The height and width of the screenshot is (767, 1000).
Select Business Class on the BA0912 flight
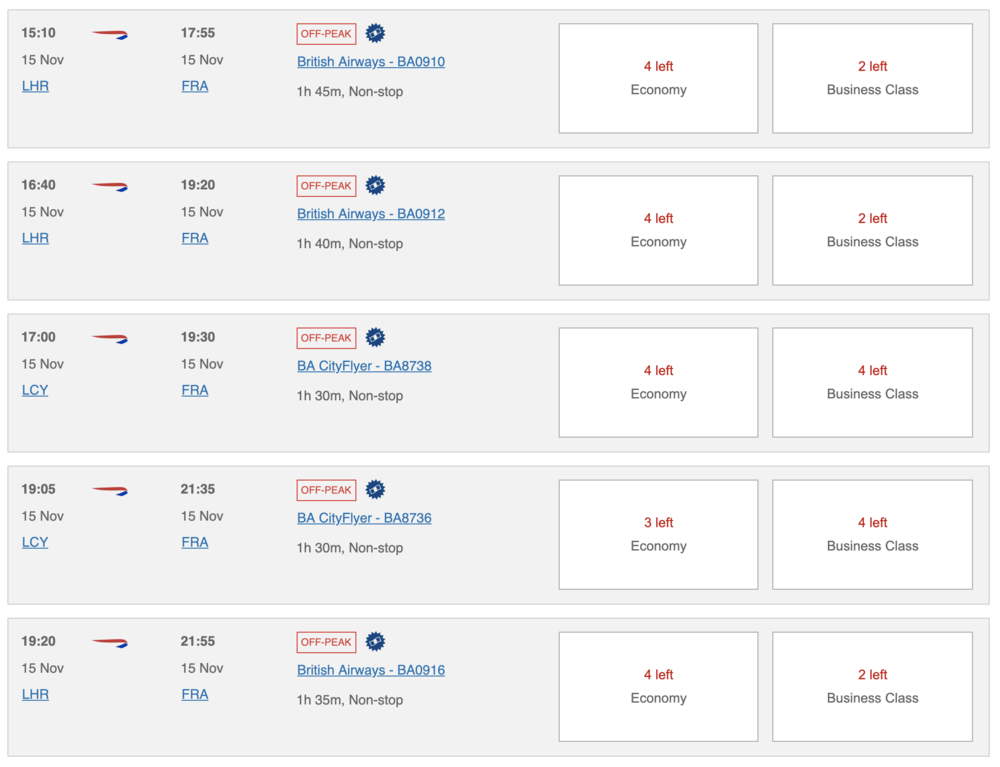pos(872,230)
